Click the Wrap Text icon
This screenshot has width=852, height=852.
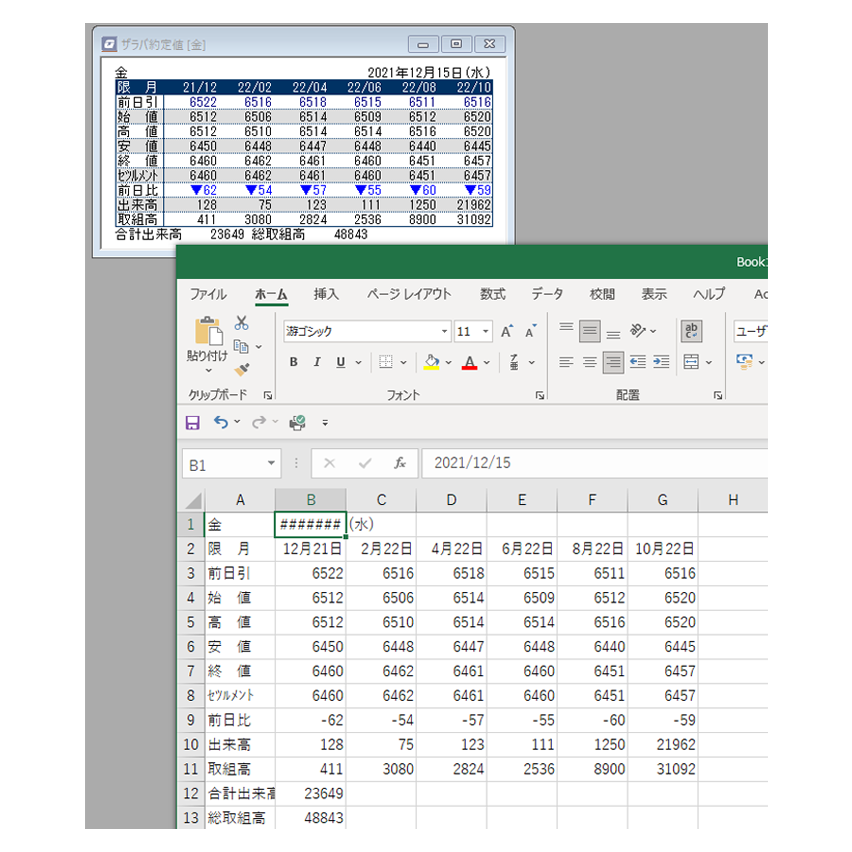[x=690, y=331]
